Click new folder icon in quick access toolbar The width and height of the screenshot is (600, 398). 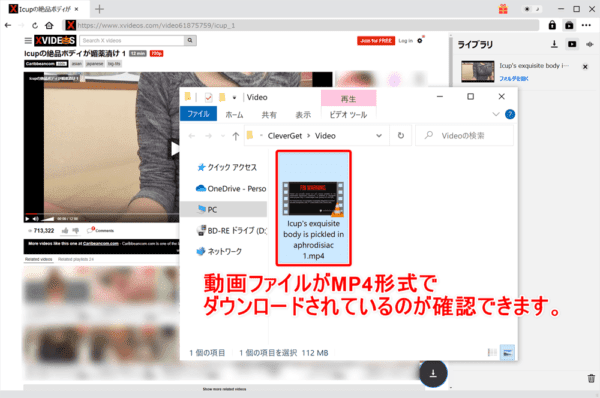tap(222, 97)
